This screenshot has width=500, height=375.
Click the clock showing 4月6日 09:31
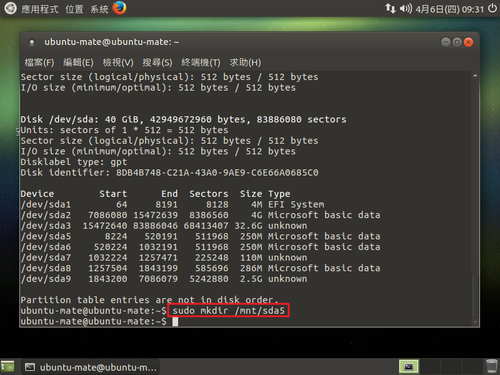tap(449, 9)
